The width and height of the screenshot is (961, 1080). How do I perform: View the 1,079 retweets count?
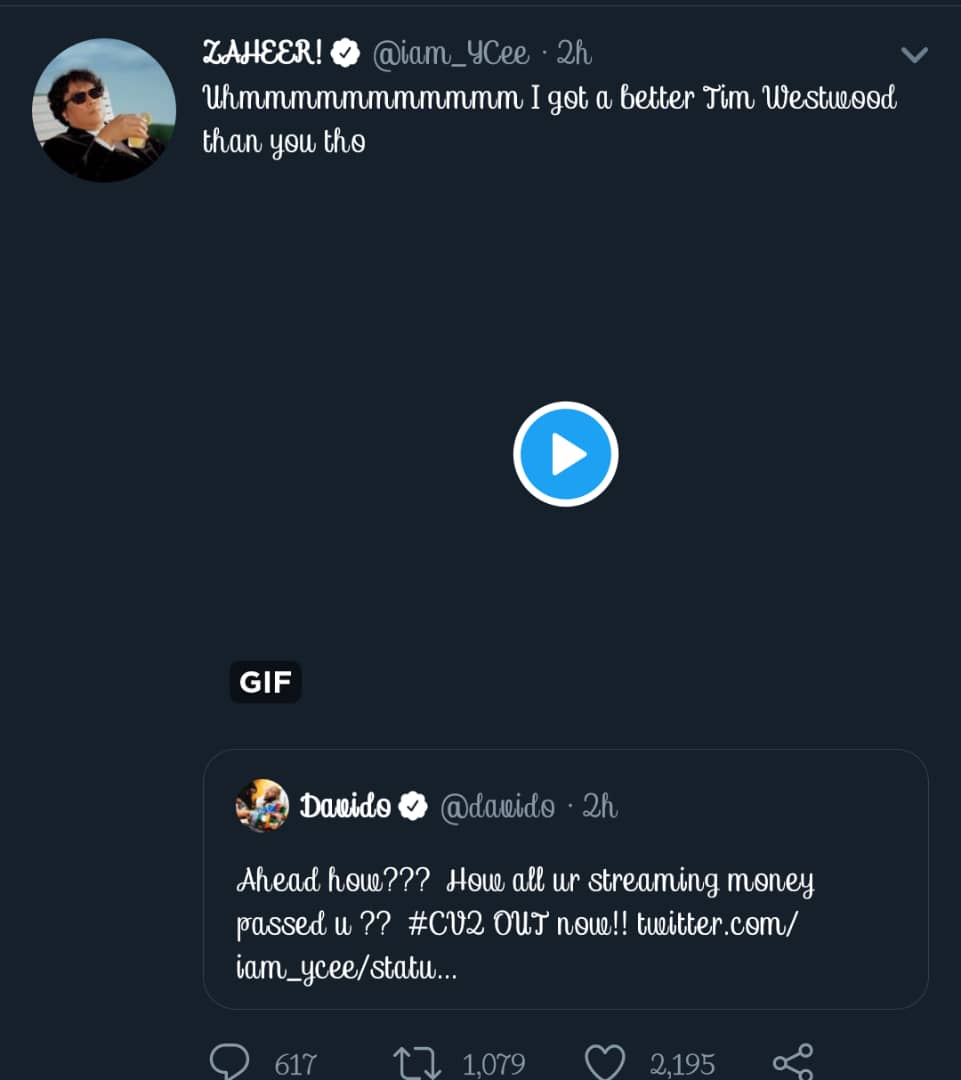point(493,1064)
